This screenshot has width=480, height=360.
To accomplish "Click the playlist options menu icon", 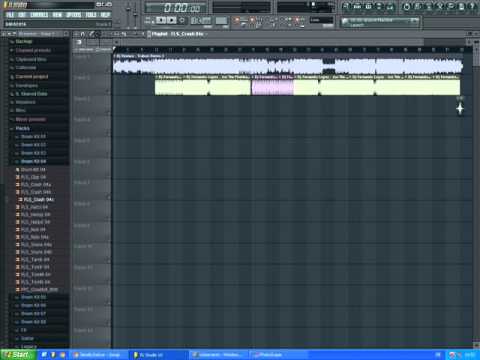I will (76, 34).
